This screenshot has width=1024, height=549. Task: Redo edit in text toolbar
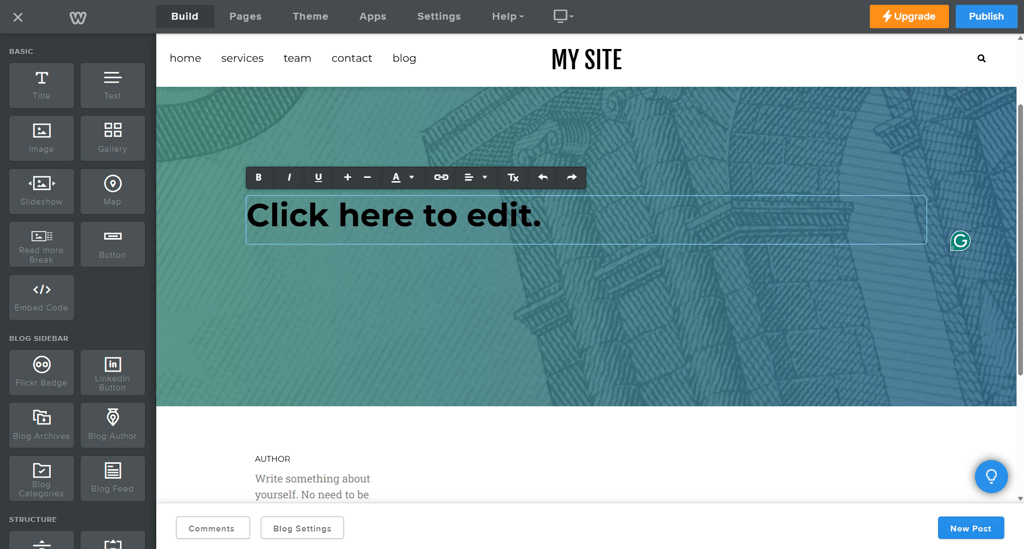click(571, 178)
